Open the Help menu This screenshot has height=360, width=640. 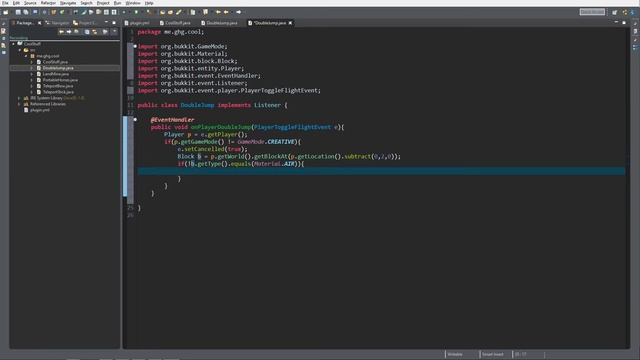(x=149, y=3)
